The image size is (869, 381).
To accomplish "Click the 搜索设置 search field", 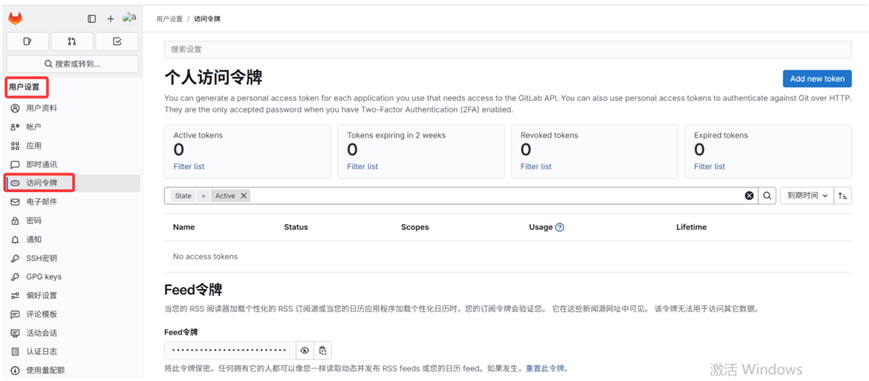I will coord(508,50).
